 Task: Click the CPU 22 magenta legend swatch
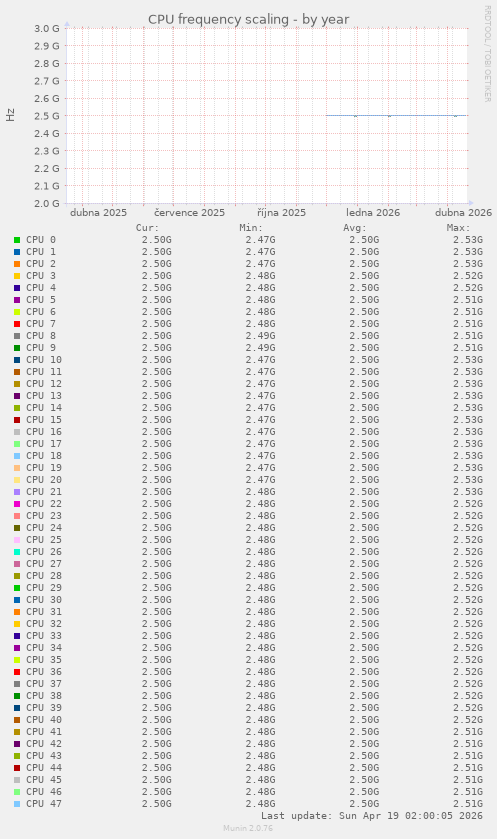click(17, 504)
